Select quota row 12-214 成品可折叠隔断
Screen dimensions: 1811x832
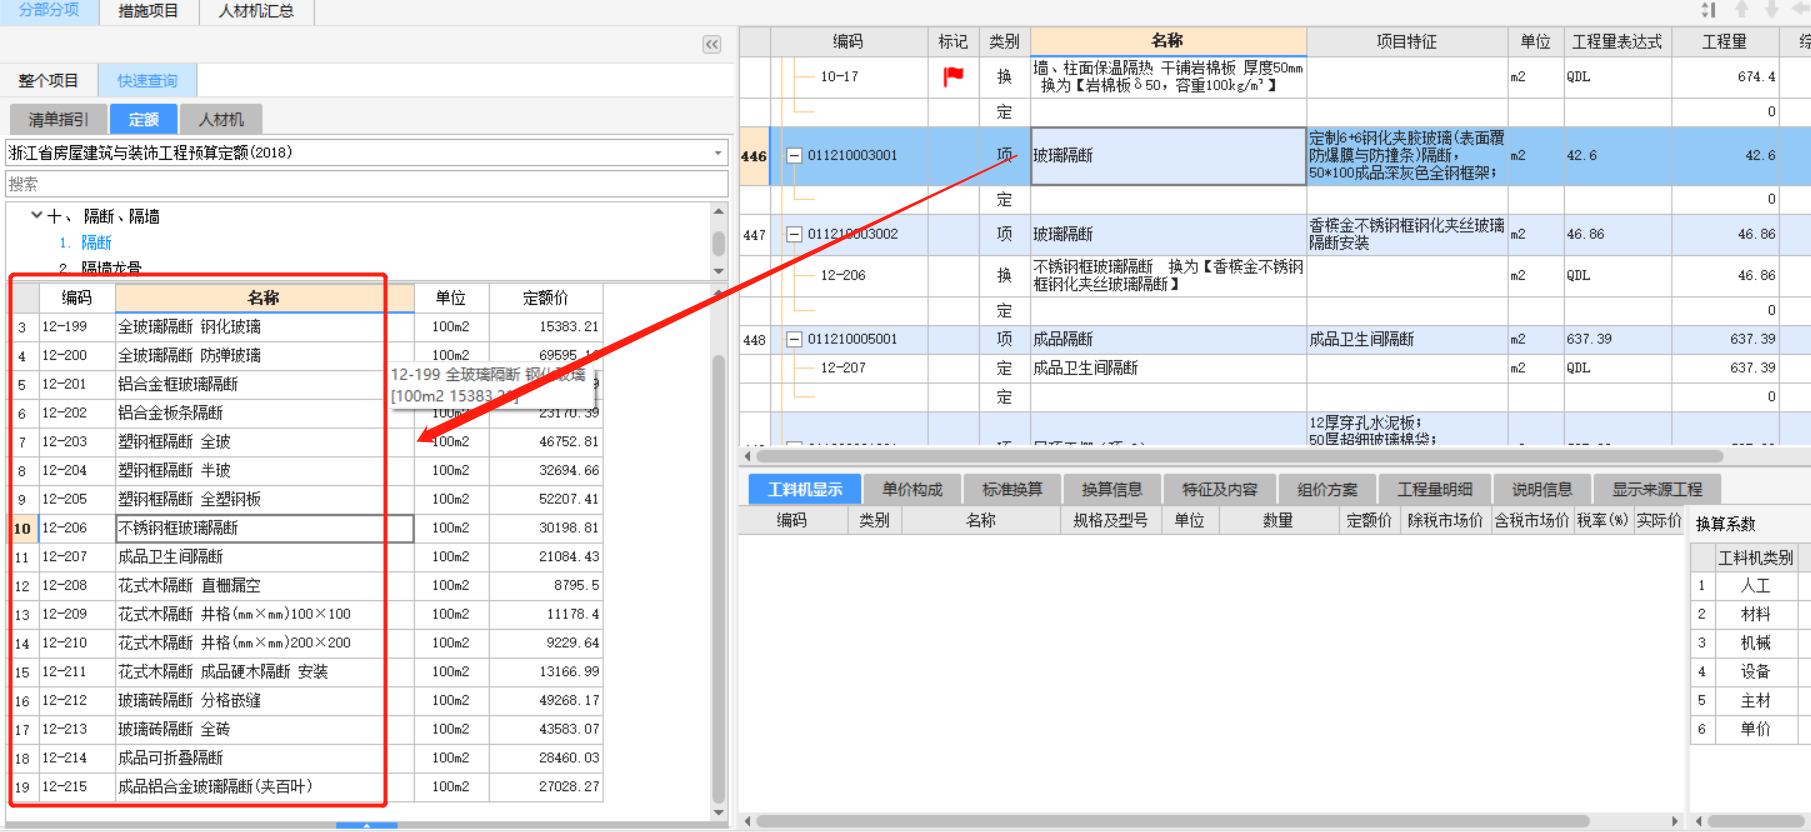point(307,758)
